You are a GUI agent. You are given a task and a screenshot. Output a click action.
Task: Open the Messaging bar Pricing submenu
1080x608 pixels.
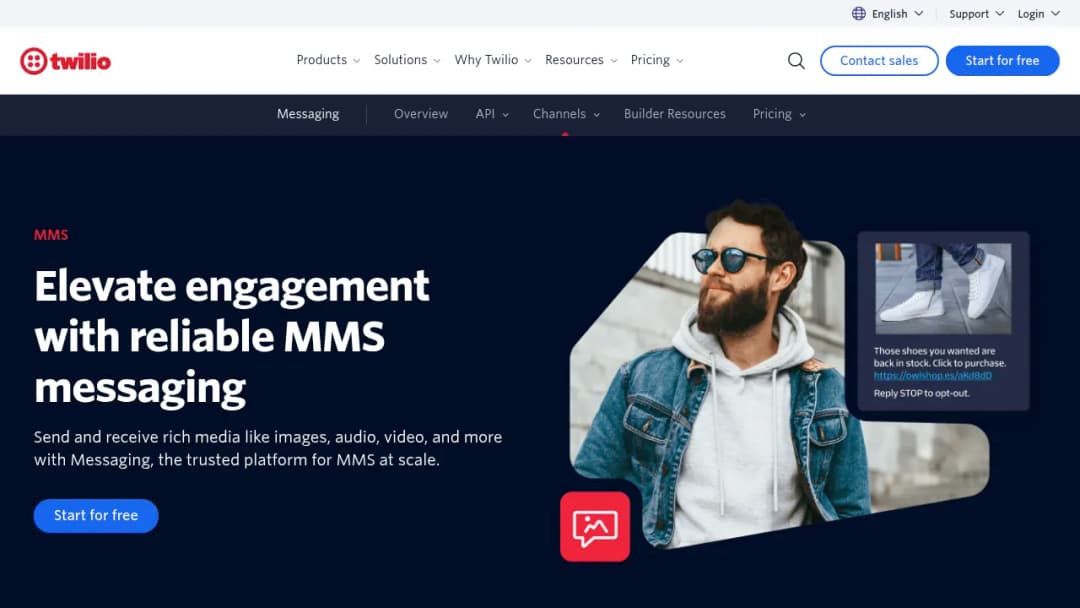(x=778, y=114)
